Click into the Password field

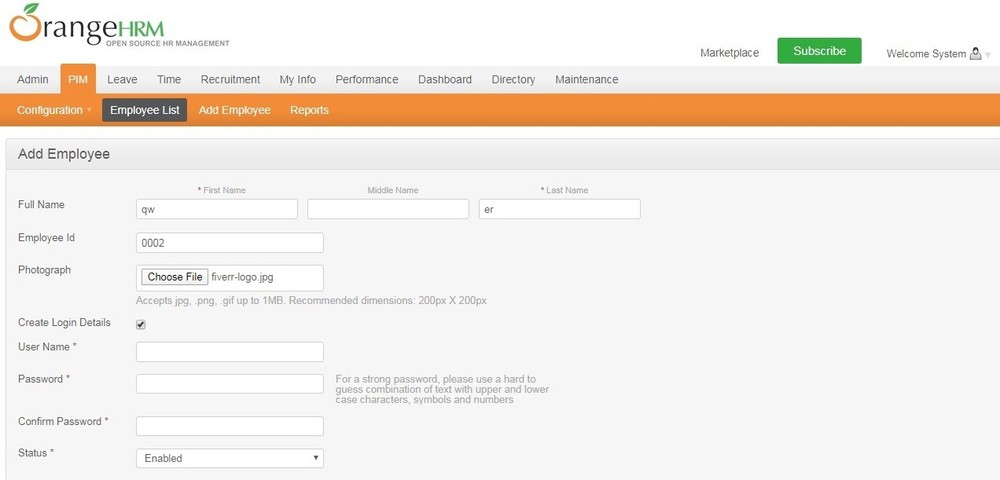coord(230,384)
